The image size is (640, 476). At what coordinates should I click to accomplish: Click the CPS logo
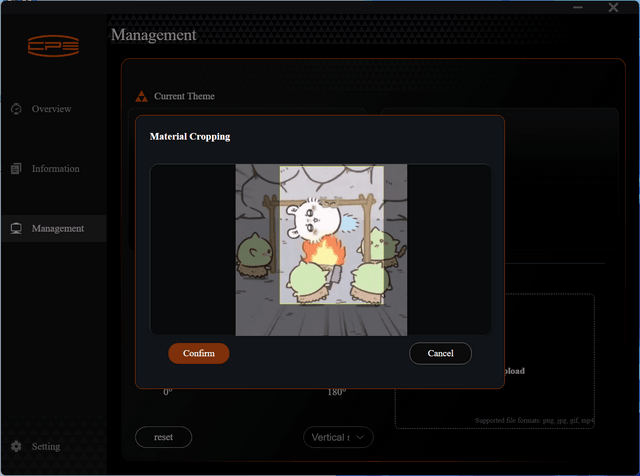coord(53,46)
